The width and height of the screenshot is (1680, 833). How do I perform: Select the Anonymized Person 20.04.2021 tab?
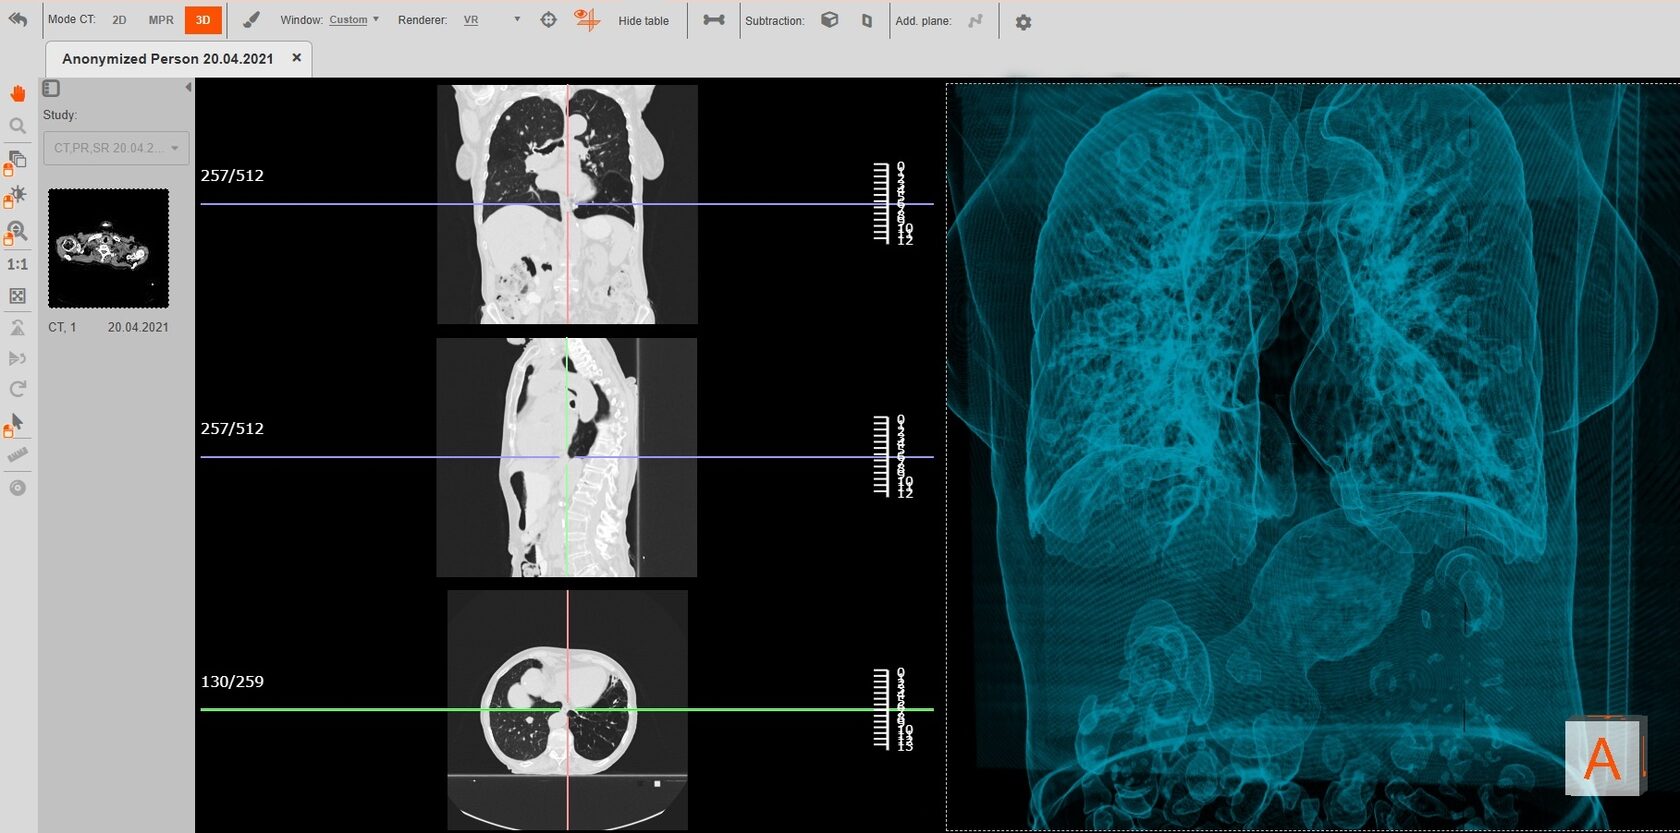168,59
